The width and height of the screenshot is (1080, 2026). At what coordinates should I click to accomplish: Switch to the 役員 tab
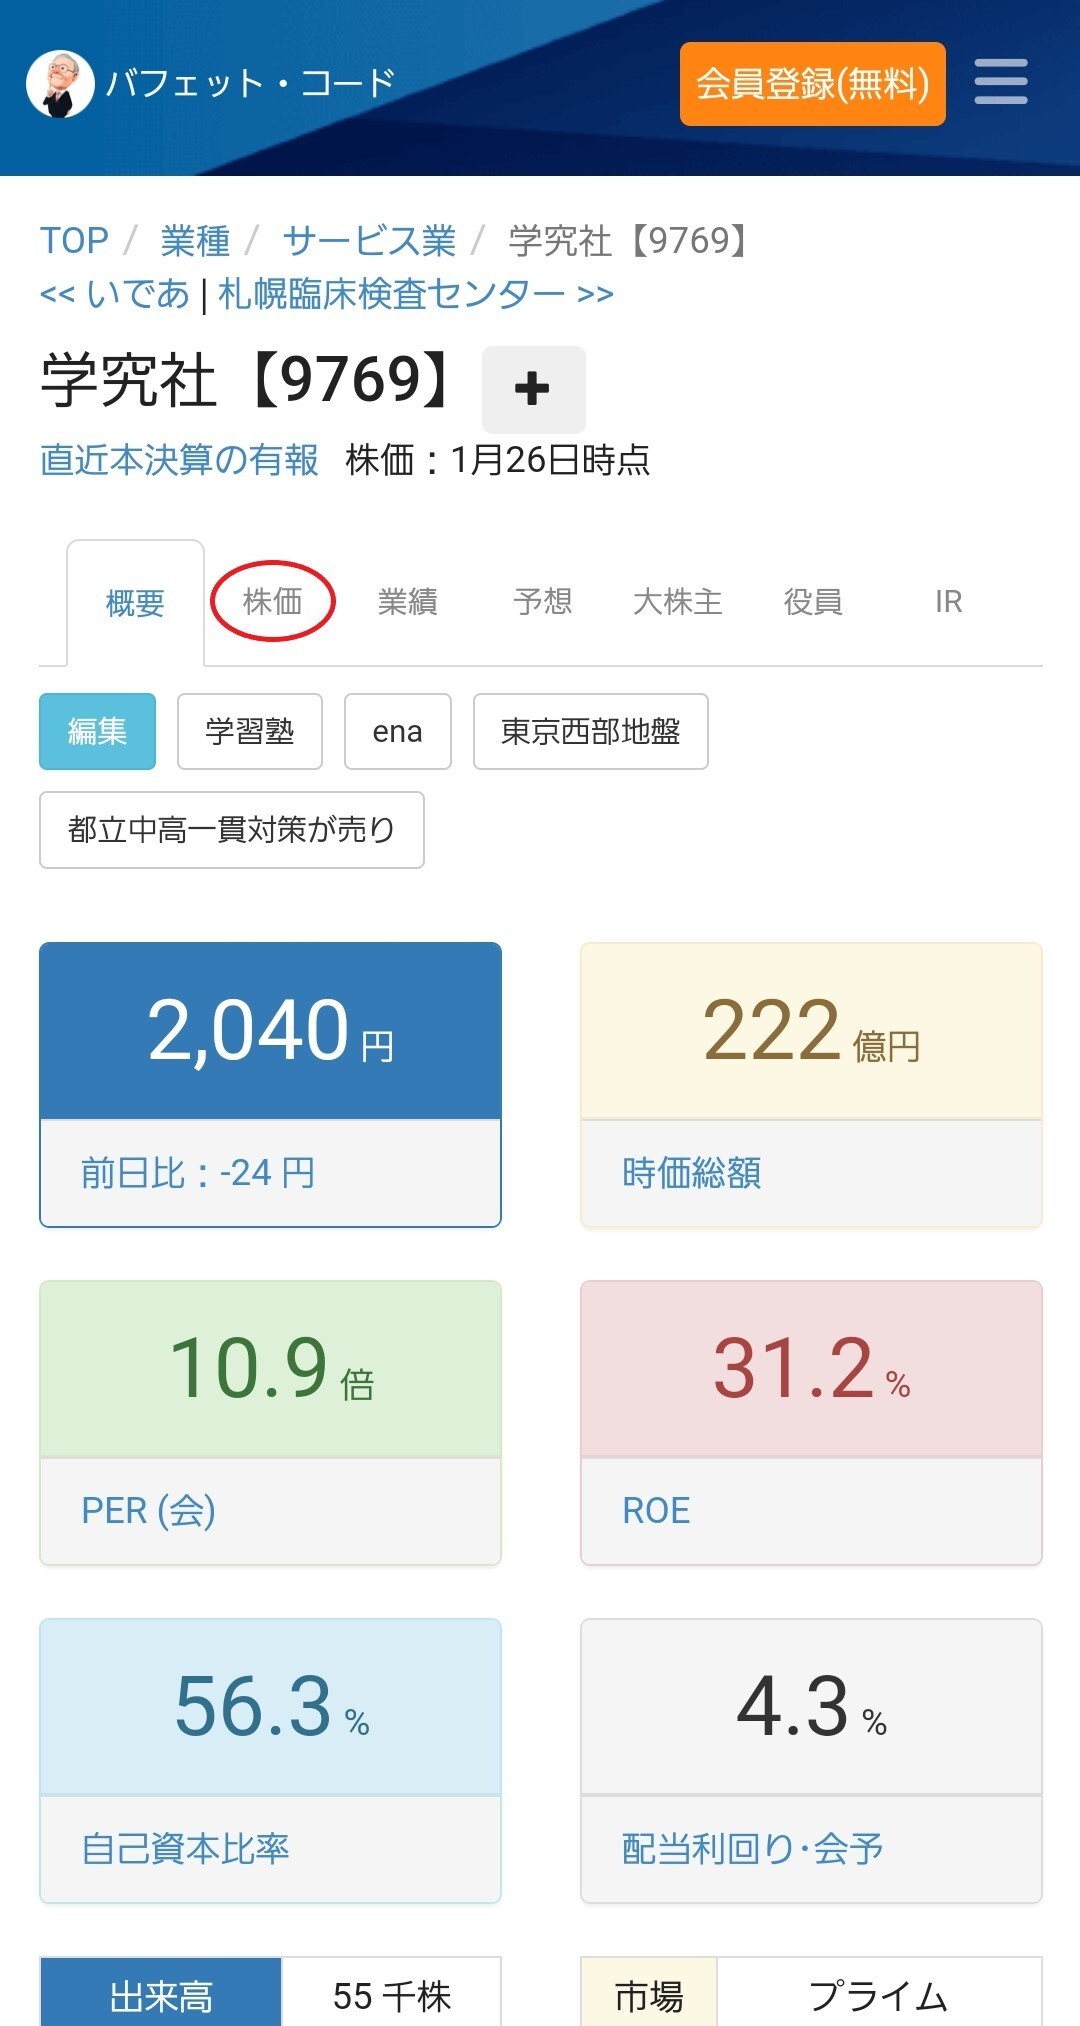click(x=813, y=602)
